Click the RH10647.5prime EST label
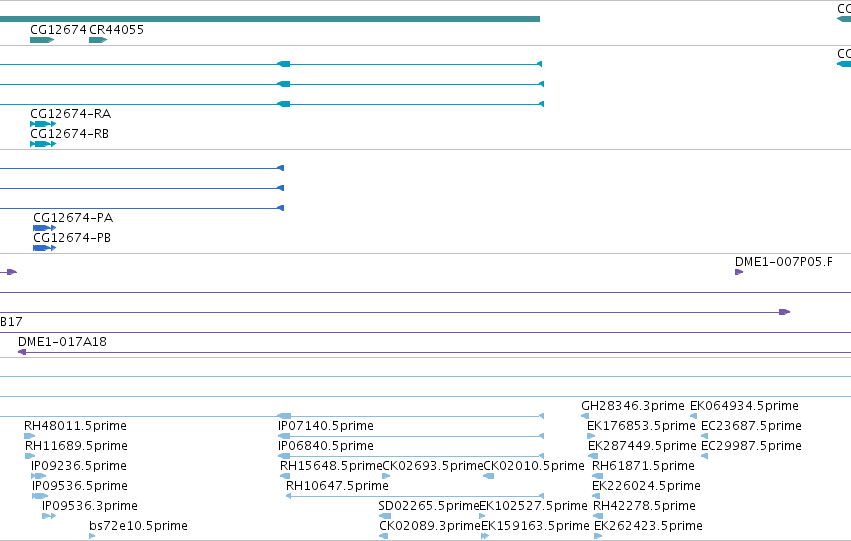851x541 pixels. 338,486
